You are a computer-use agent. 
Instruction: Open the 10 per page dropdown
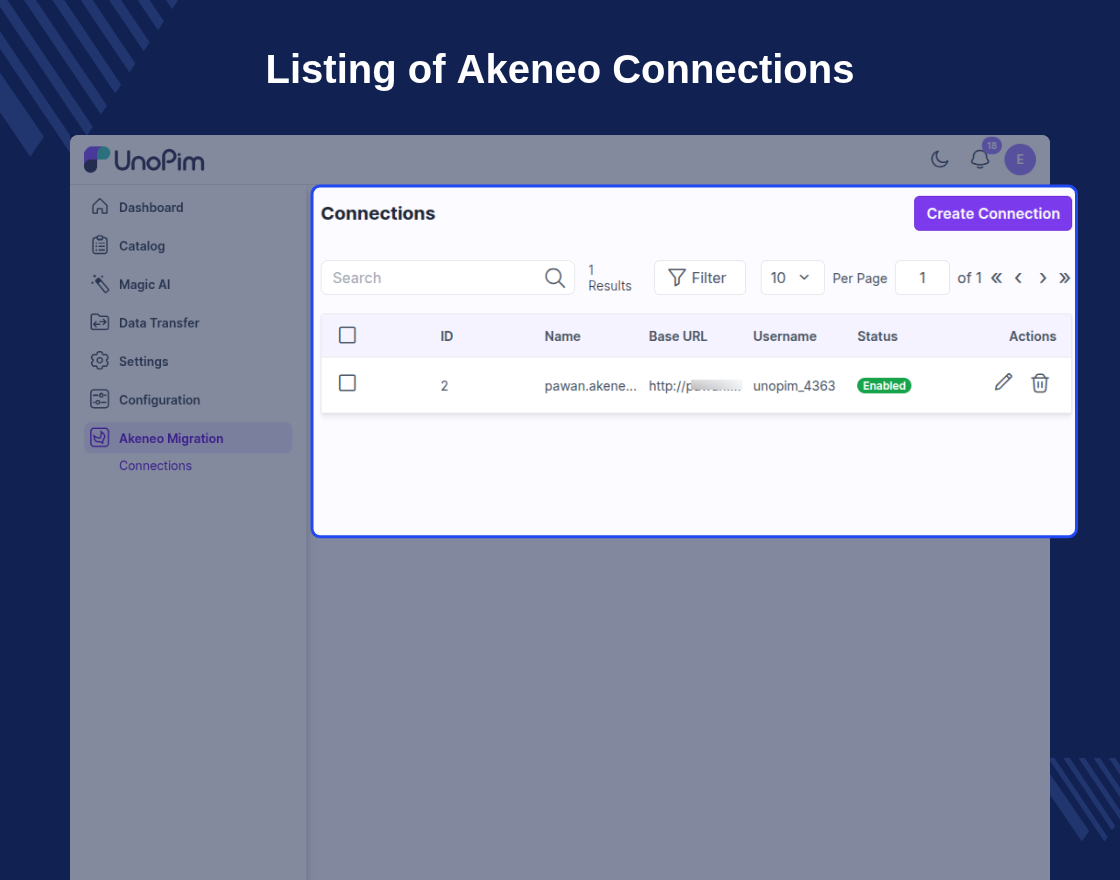coord(792,277)
